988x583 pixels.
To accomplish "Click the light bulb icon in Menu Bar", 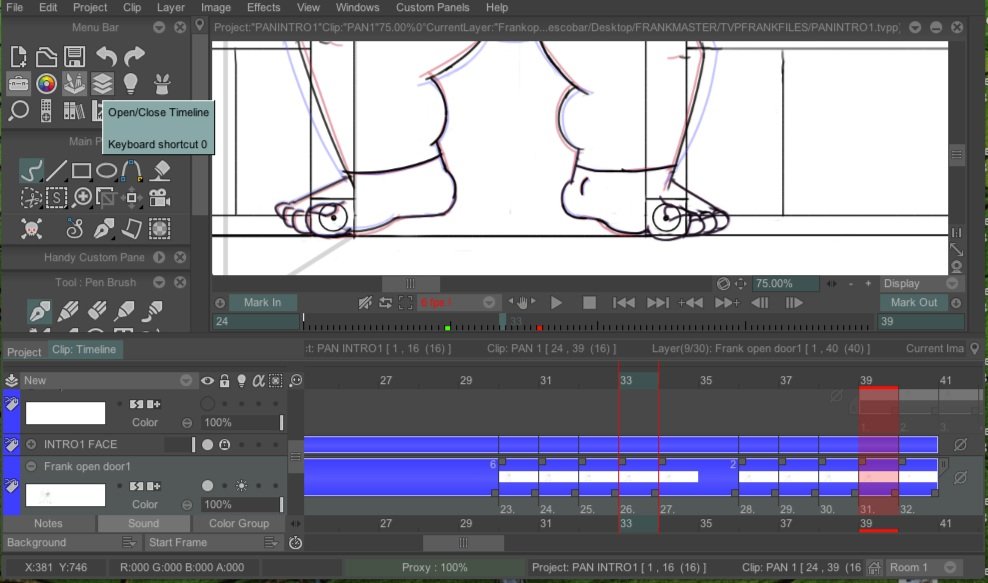I will click(130, 83).
